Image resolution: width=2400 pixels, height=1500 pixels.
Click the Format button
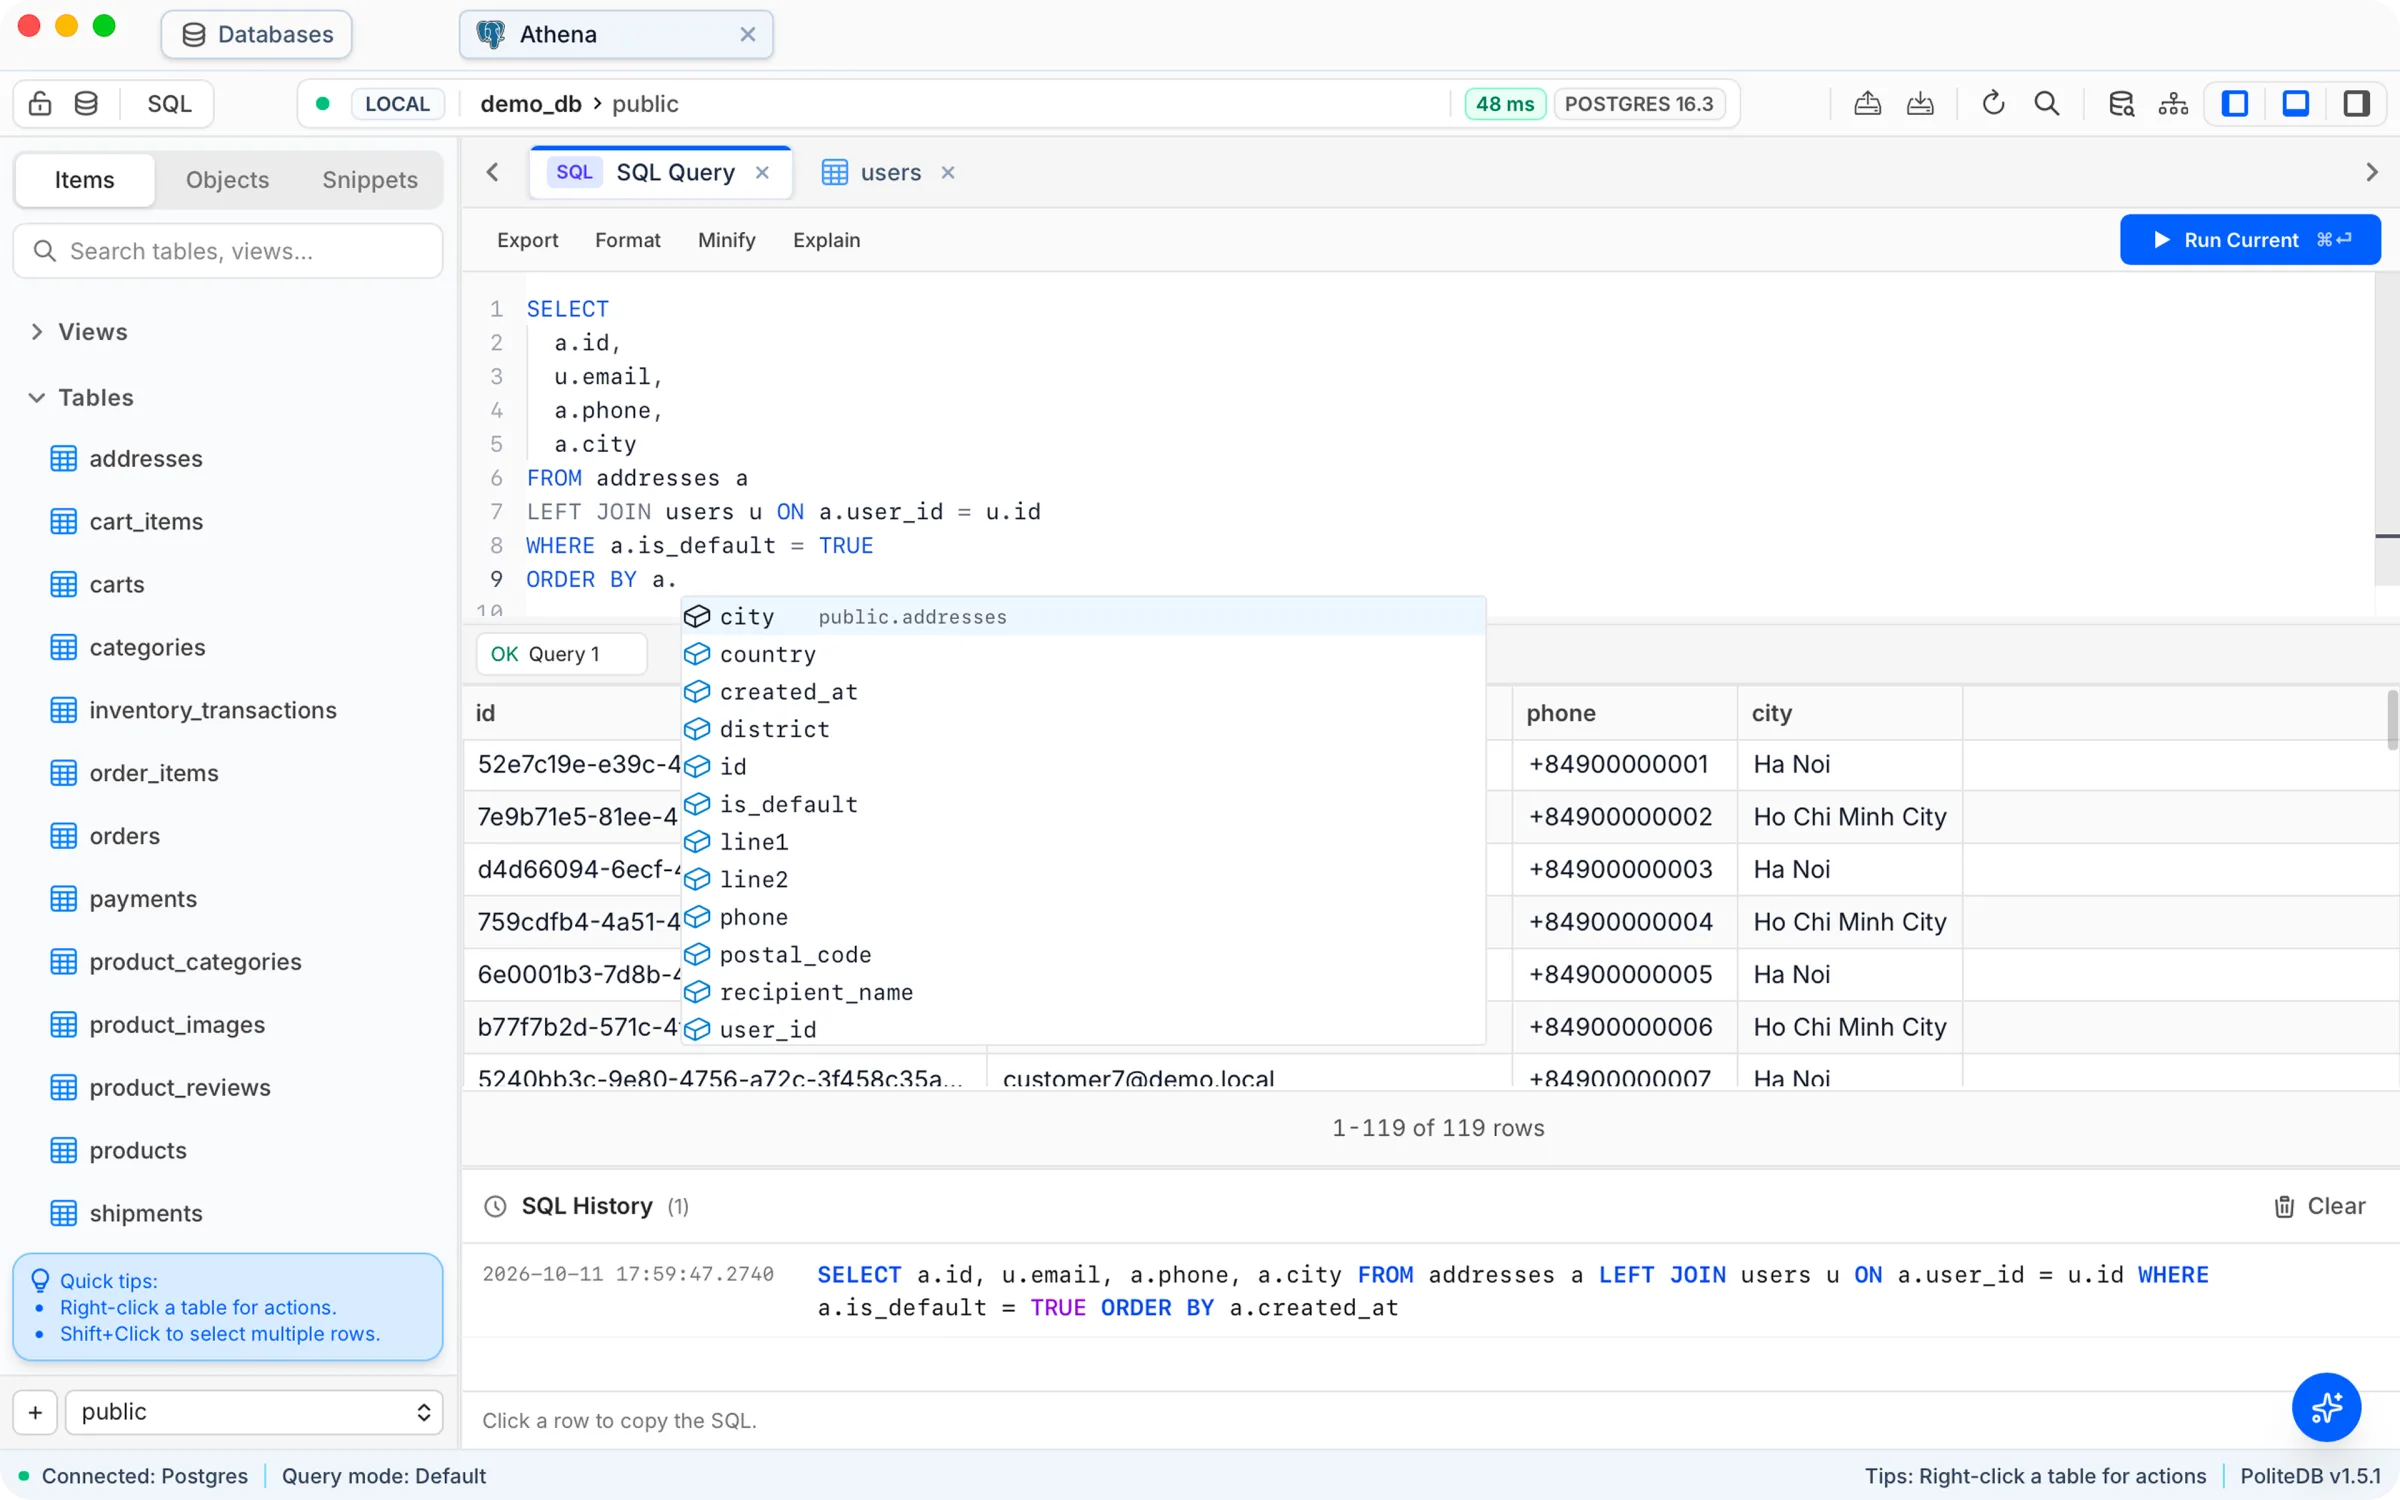click(x=627, y=240)
